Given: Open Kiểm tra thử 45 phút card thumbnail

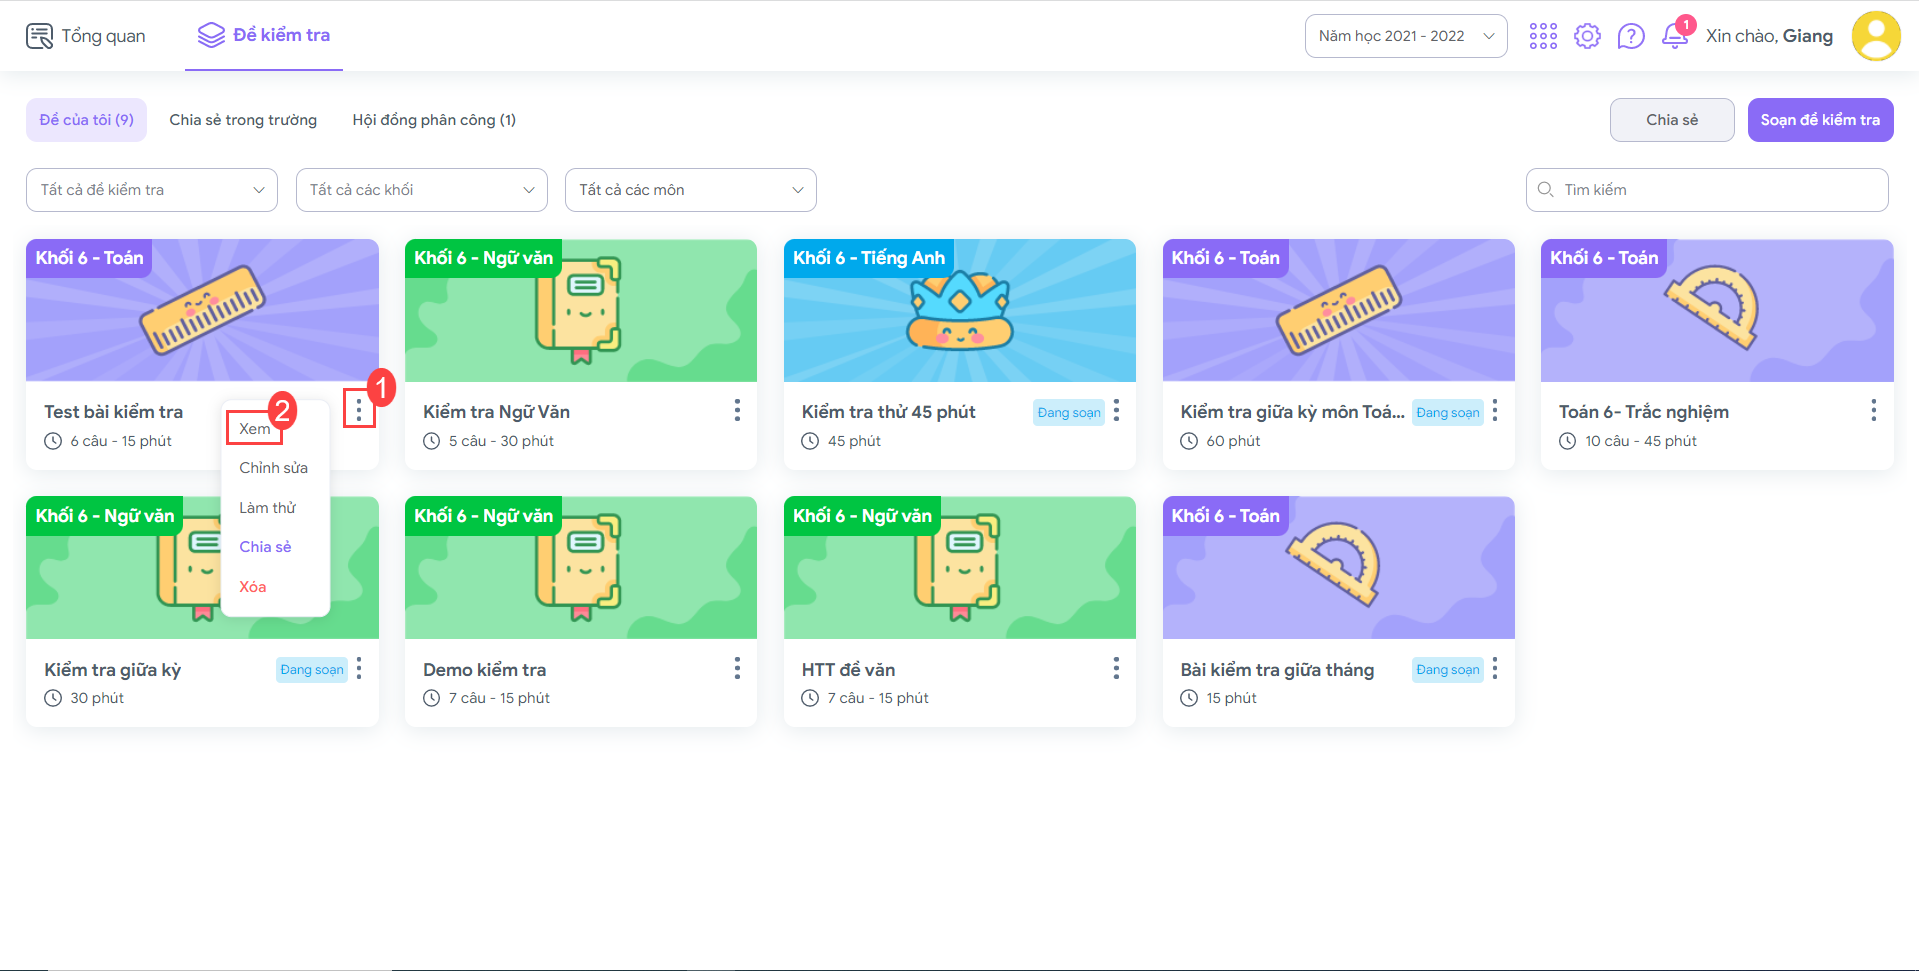Looking at the screenshot, I should pos(960,310).
